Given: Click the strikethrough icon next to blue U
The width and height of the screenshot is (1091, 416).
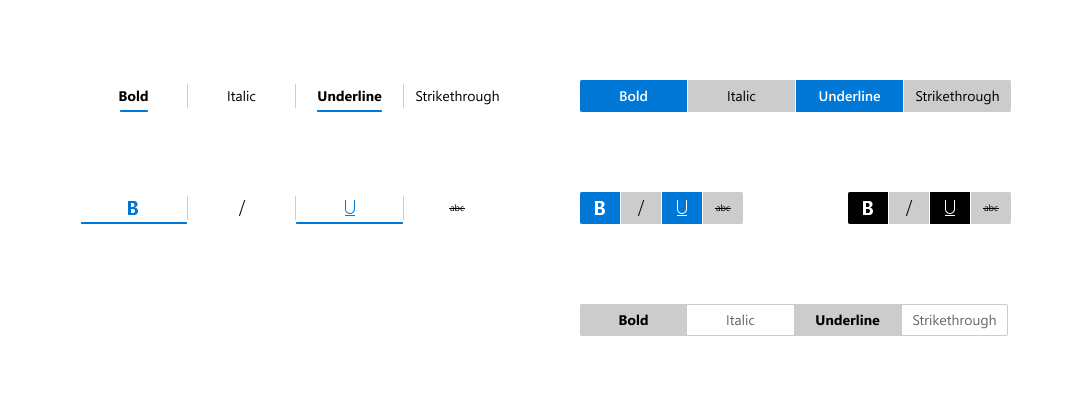Looking at the screenshot, I should click(723, 208).
